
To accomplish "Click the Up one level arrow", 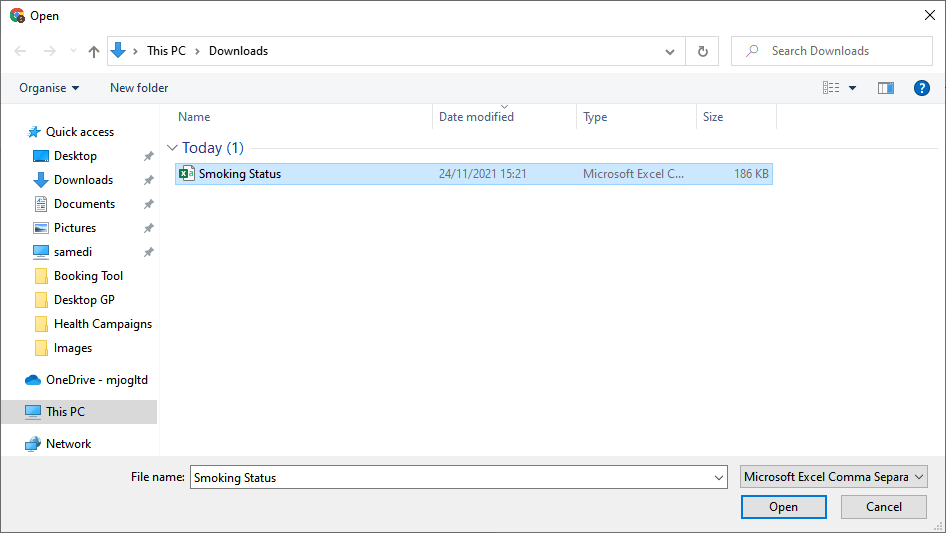I will (94, 51).
